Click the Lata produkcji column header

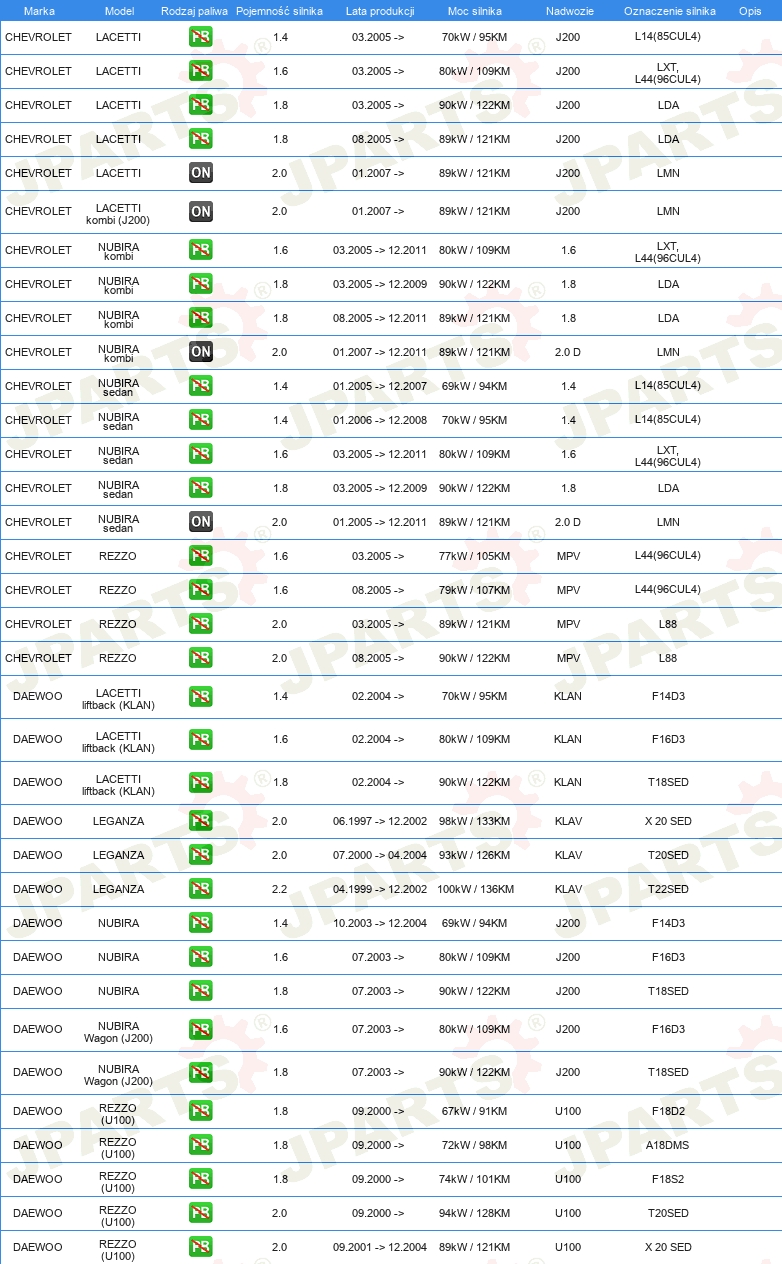[380, 11]
